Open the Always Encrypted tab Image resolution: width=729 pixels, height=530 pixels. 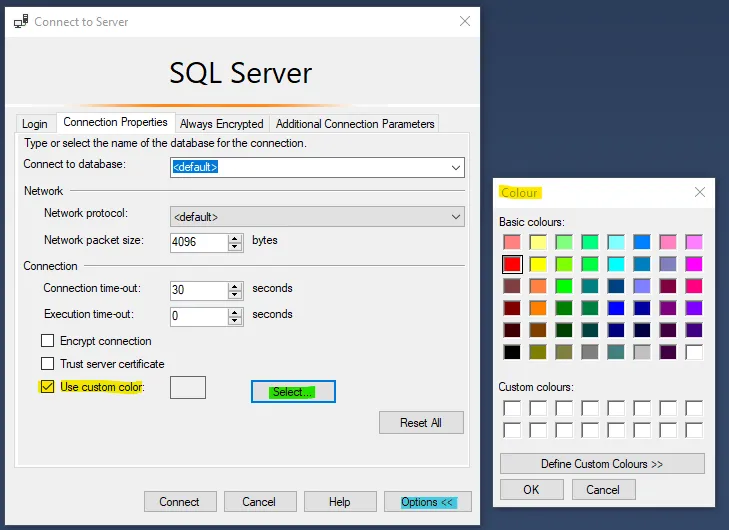pyautogui.click(x=222, y=124)
